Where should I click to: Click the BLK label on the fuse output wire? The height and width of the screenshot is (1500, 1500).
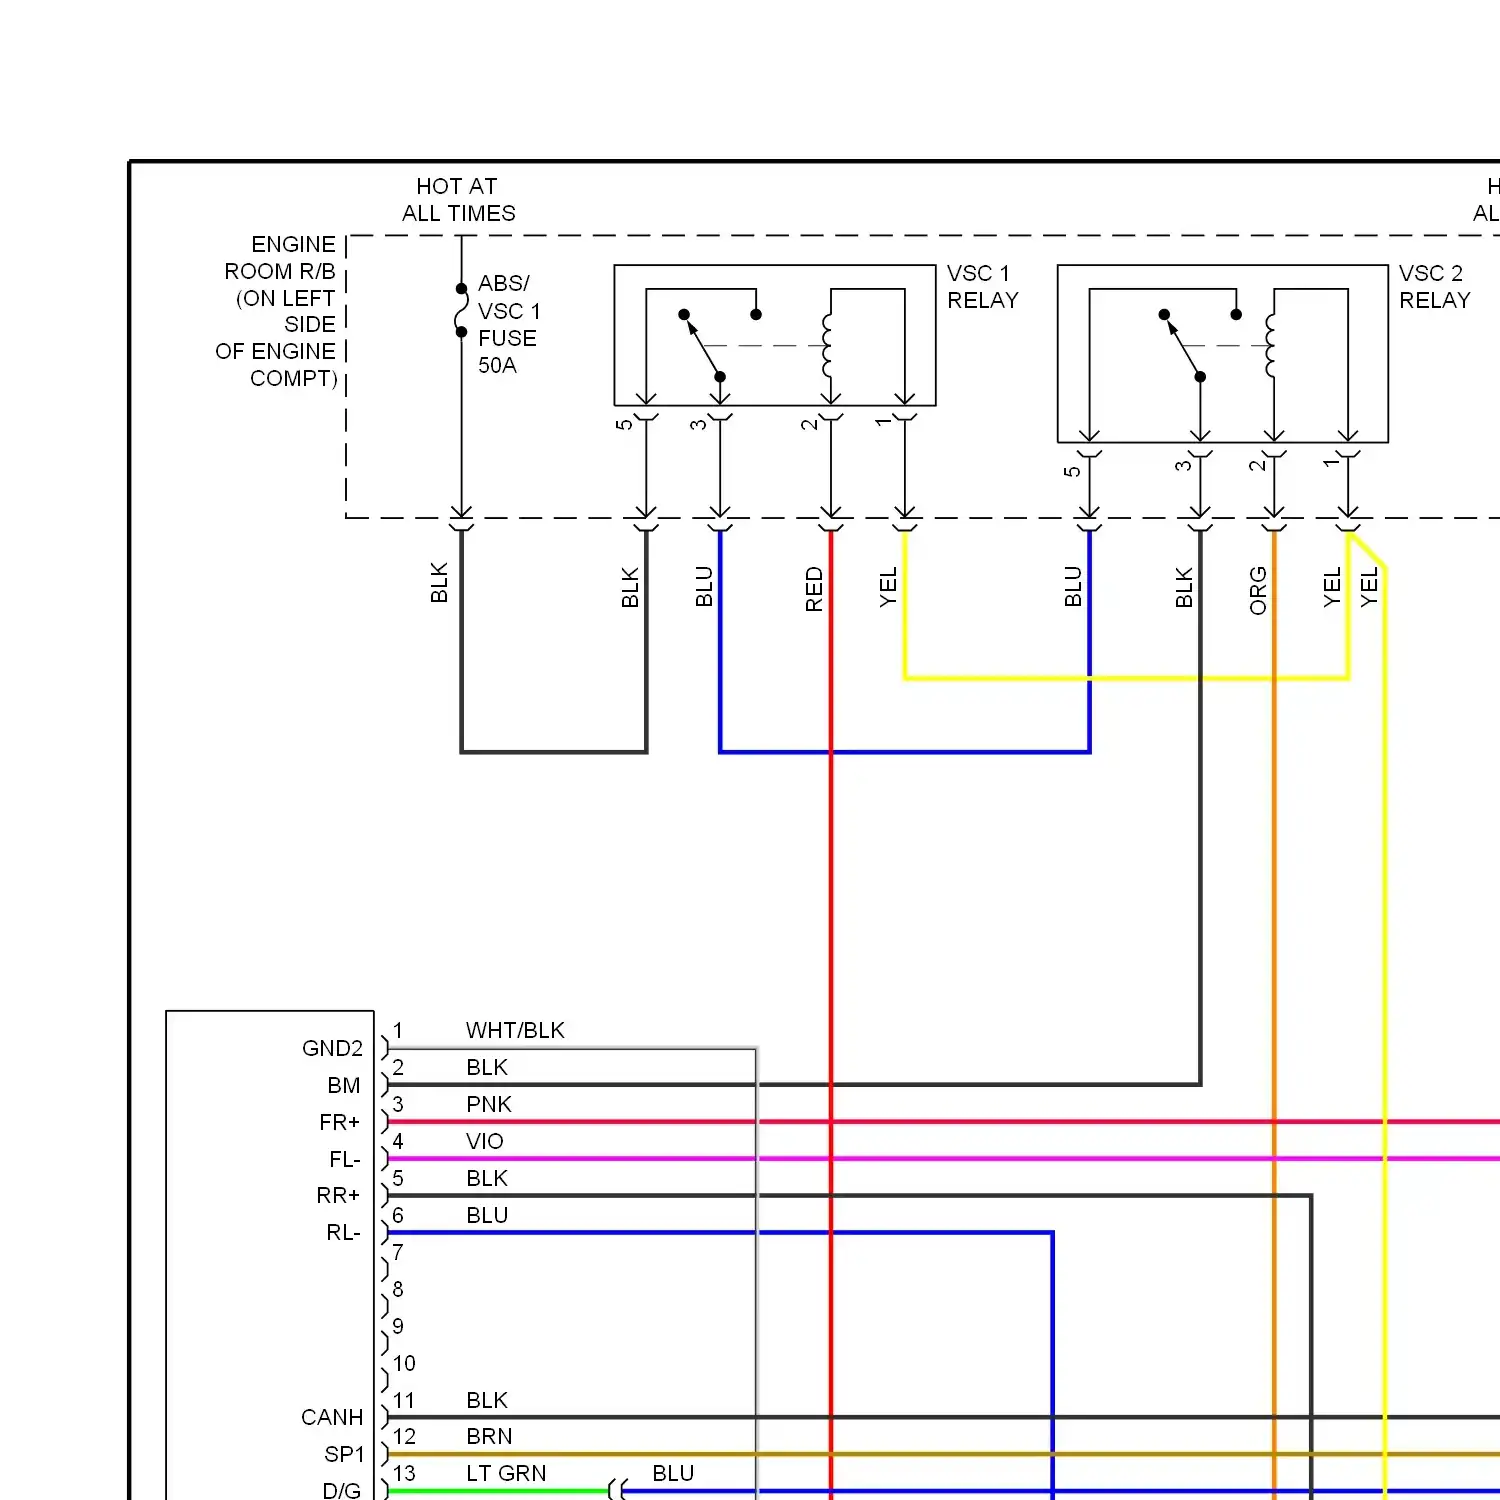(x=439, y=583)
